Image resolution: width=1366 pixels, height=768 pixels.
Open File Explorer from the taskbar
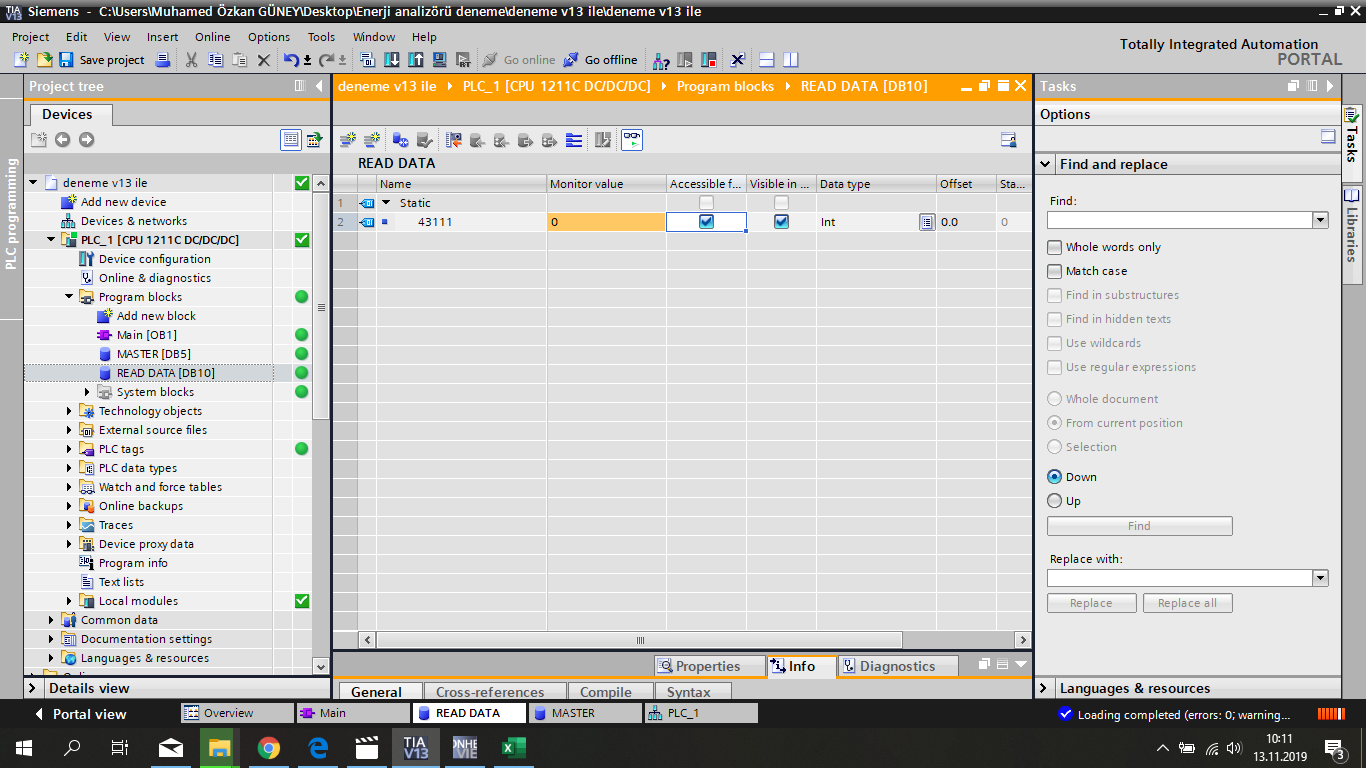click(x=218, y=747)
